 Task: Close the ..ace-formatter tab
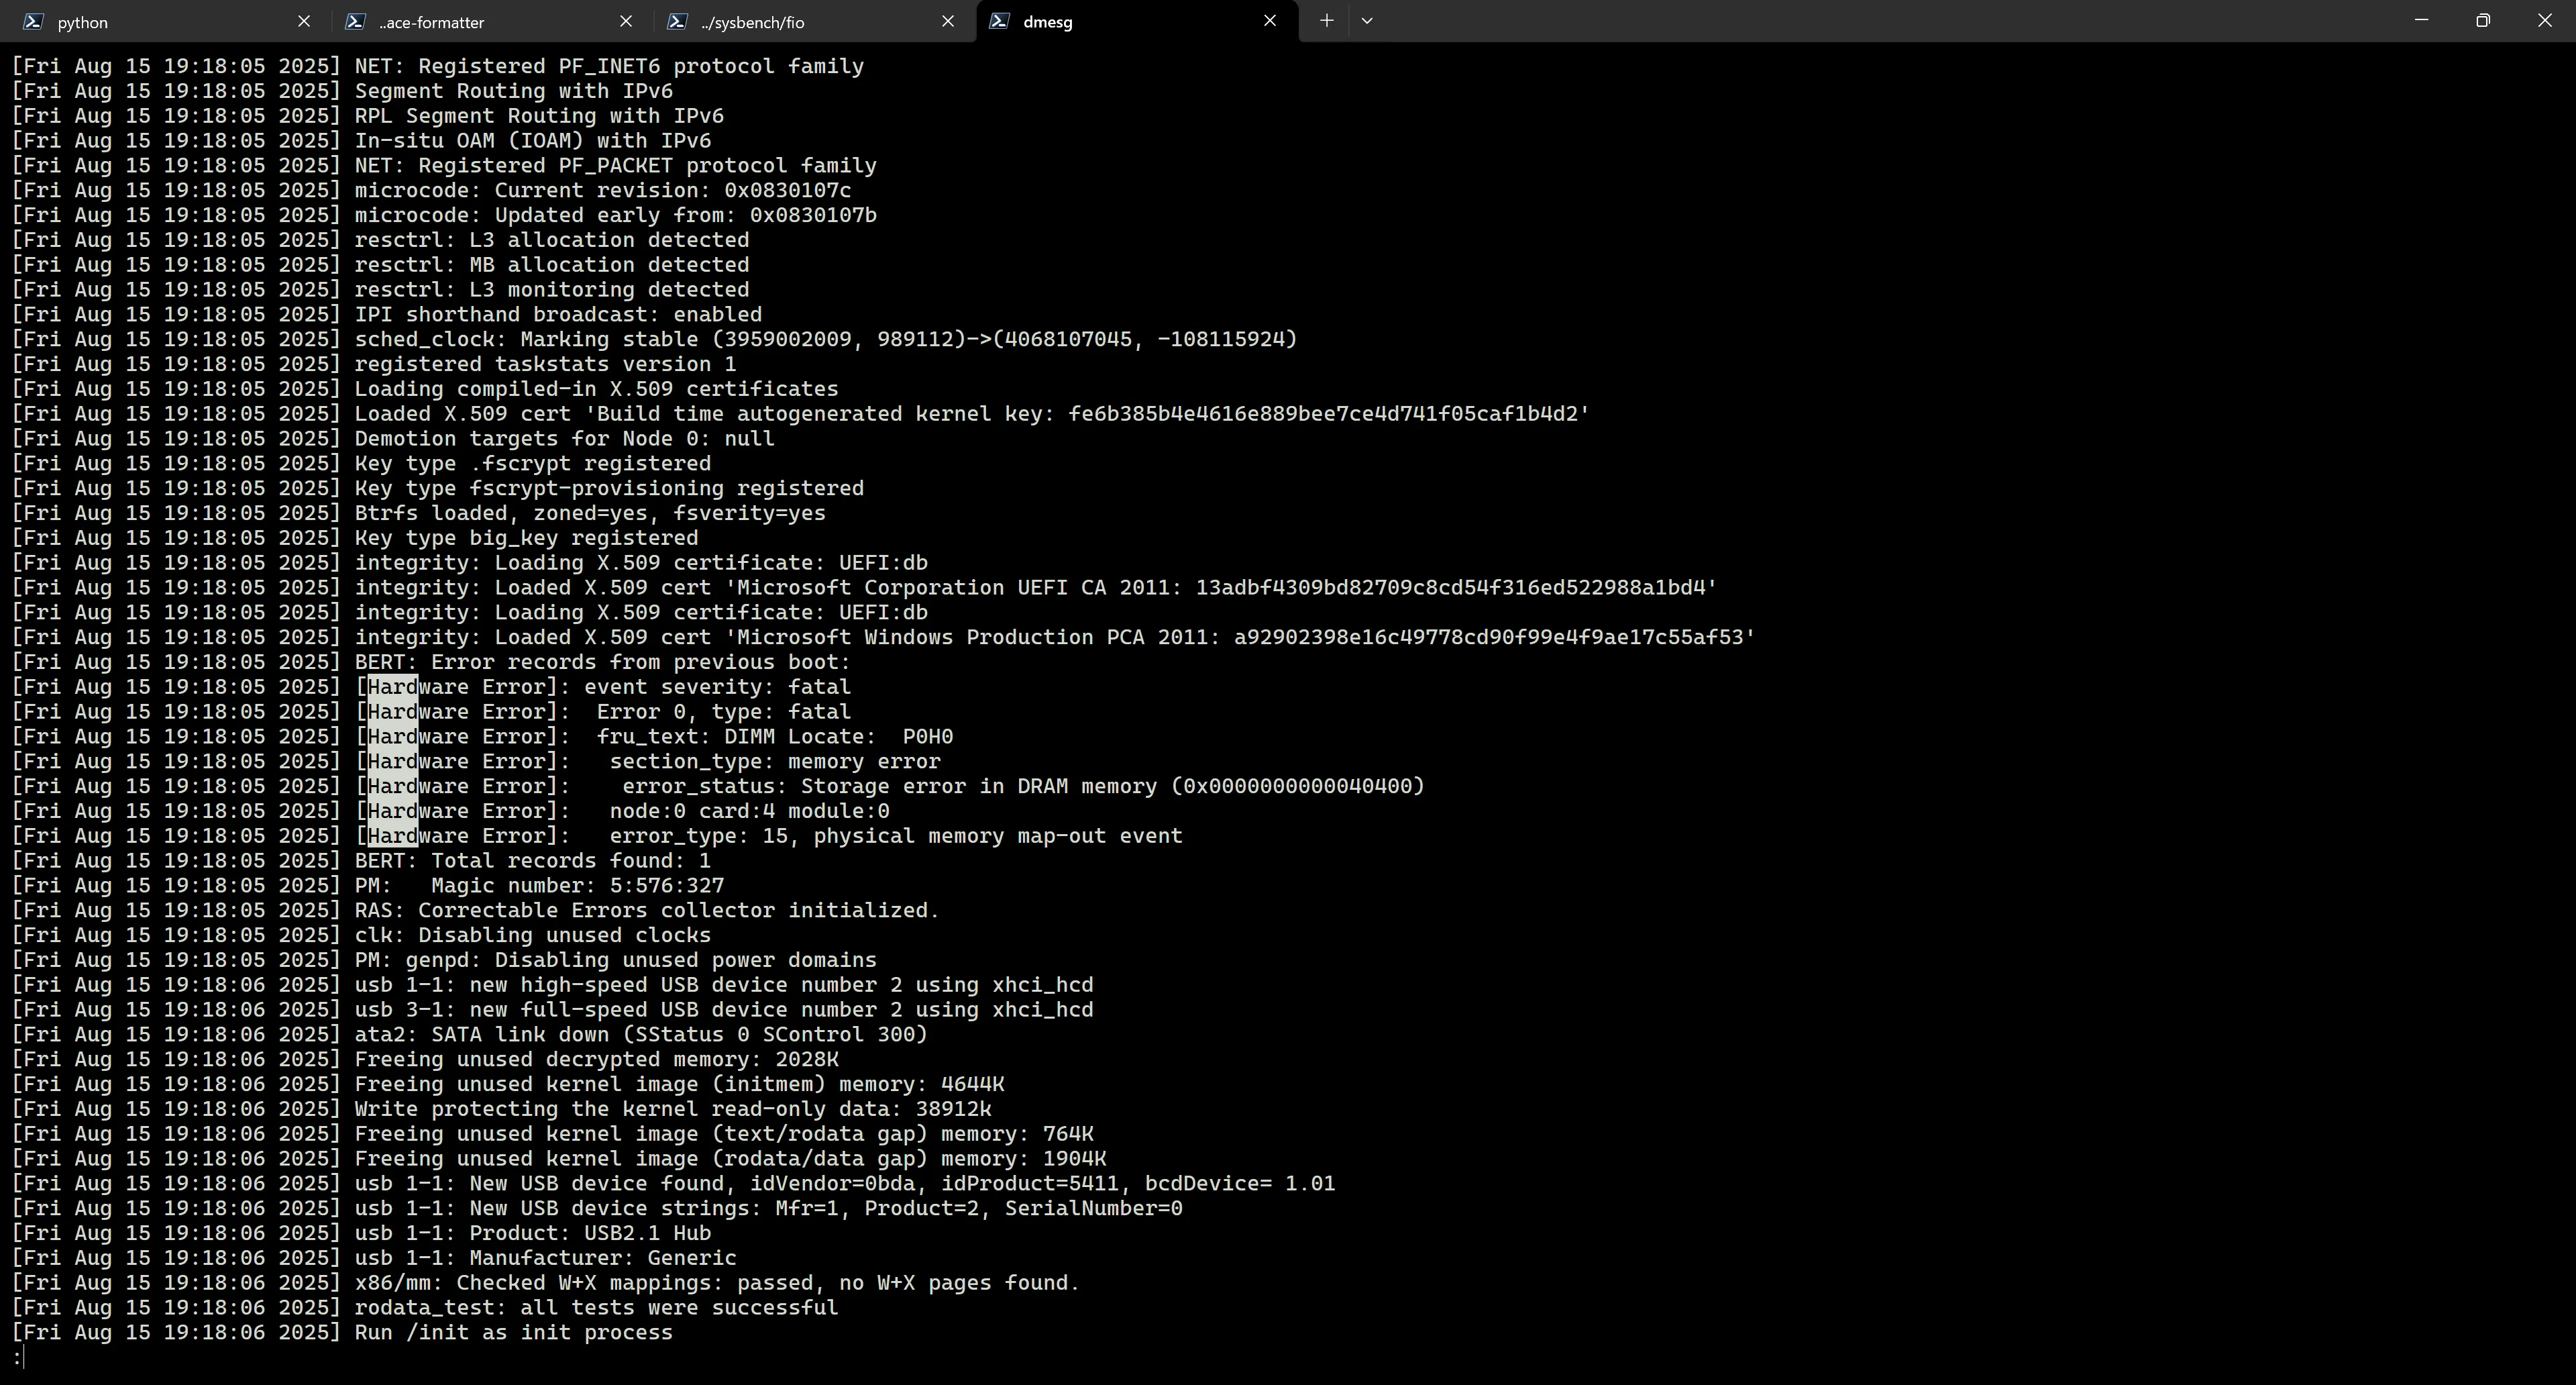626,21
